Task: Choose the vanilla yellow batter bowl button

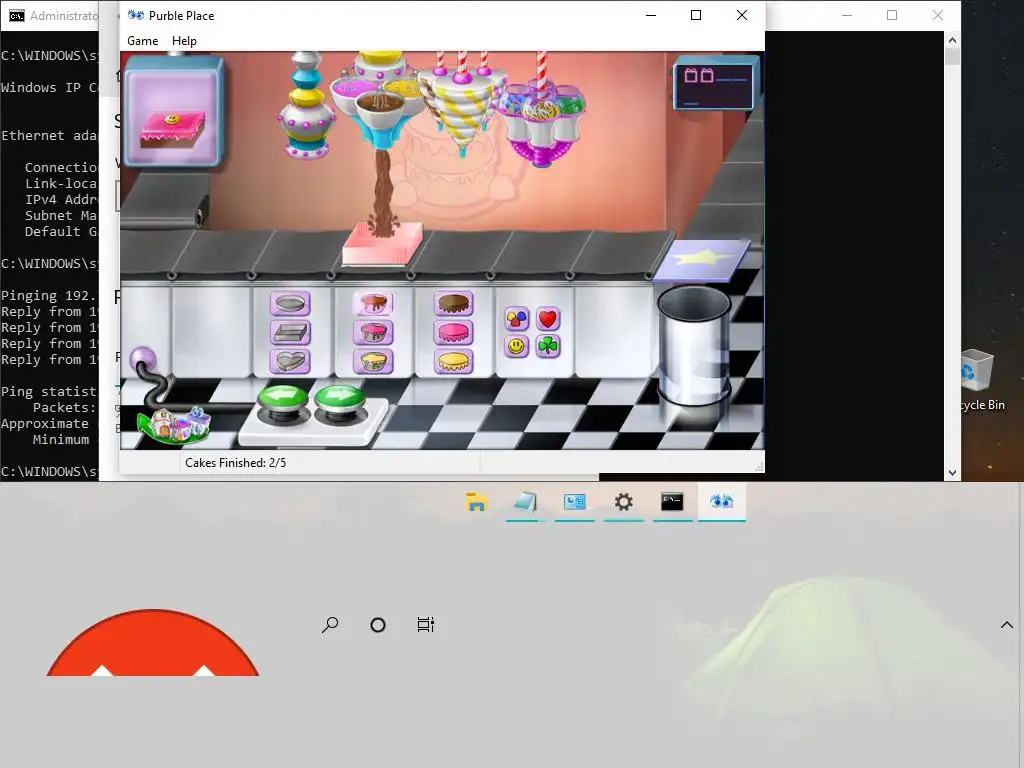Action: [x=373, y=360]
